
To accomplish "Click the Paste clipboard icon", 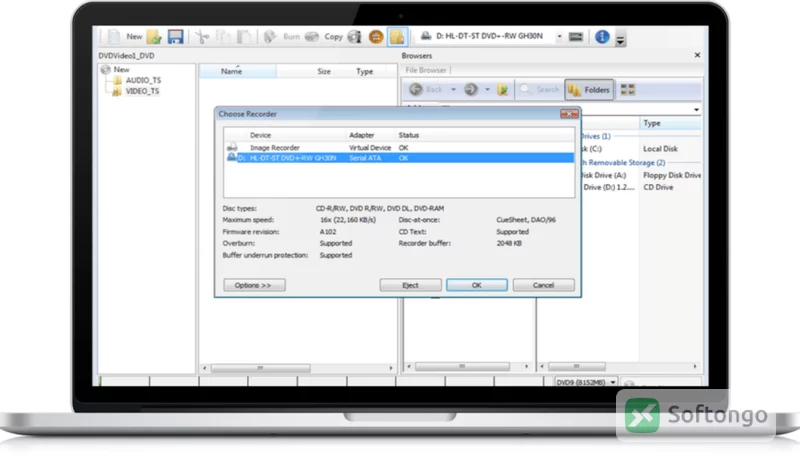I will pos(244,36).
